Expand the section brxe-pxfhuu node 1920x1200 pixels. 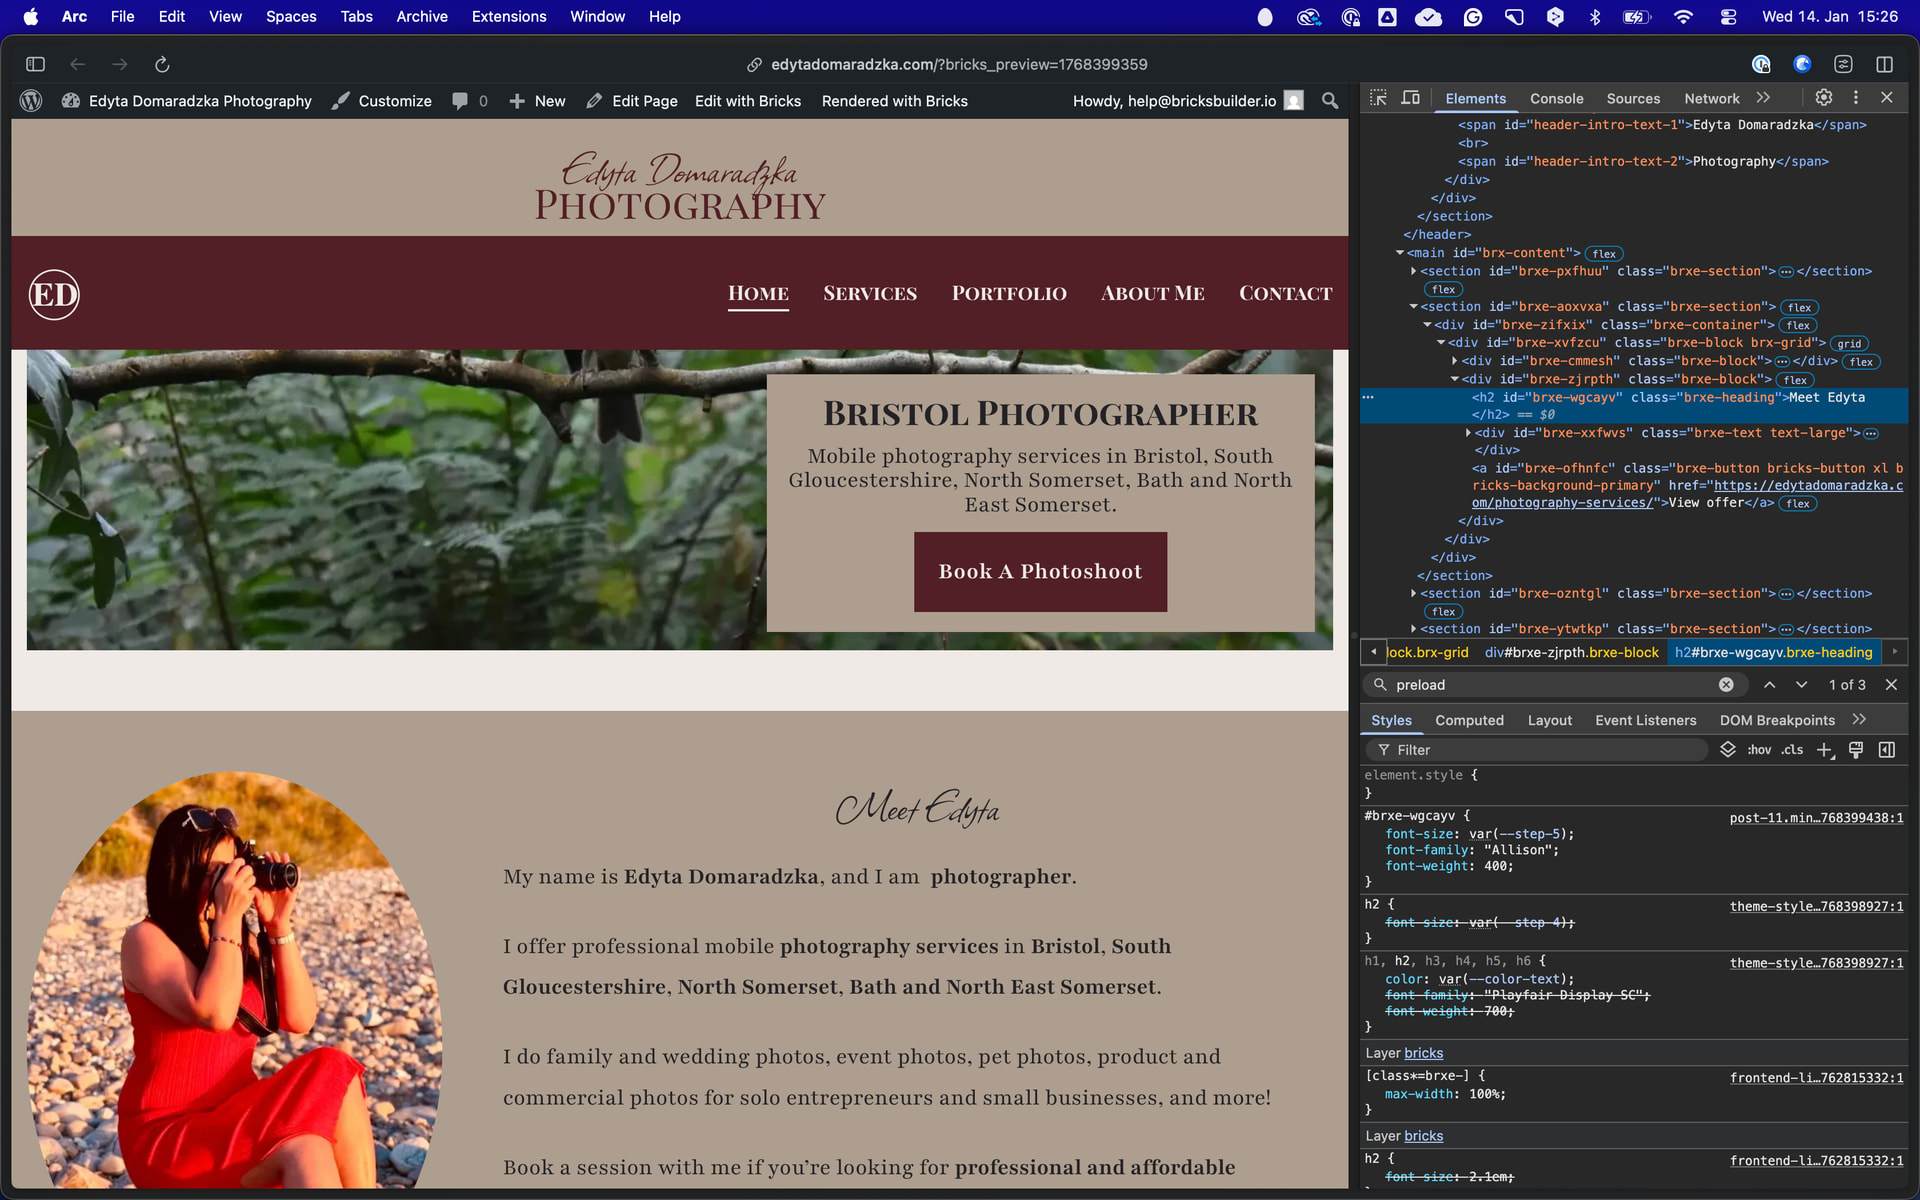1414,271
